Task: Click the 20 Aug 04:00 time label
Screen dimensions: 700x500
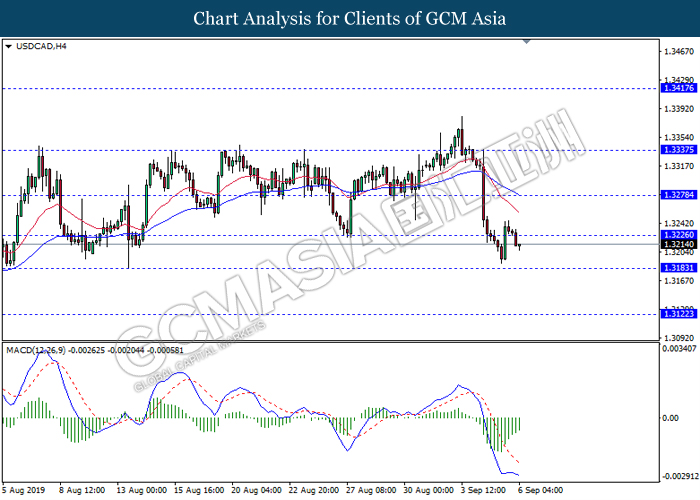Action: [x=257, y=490]
